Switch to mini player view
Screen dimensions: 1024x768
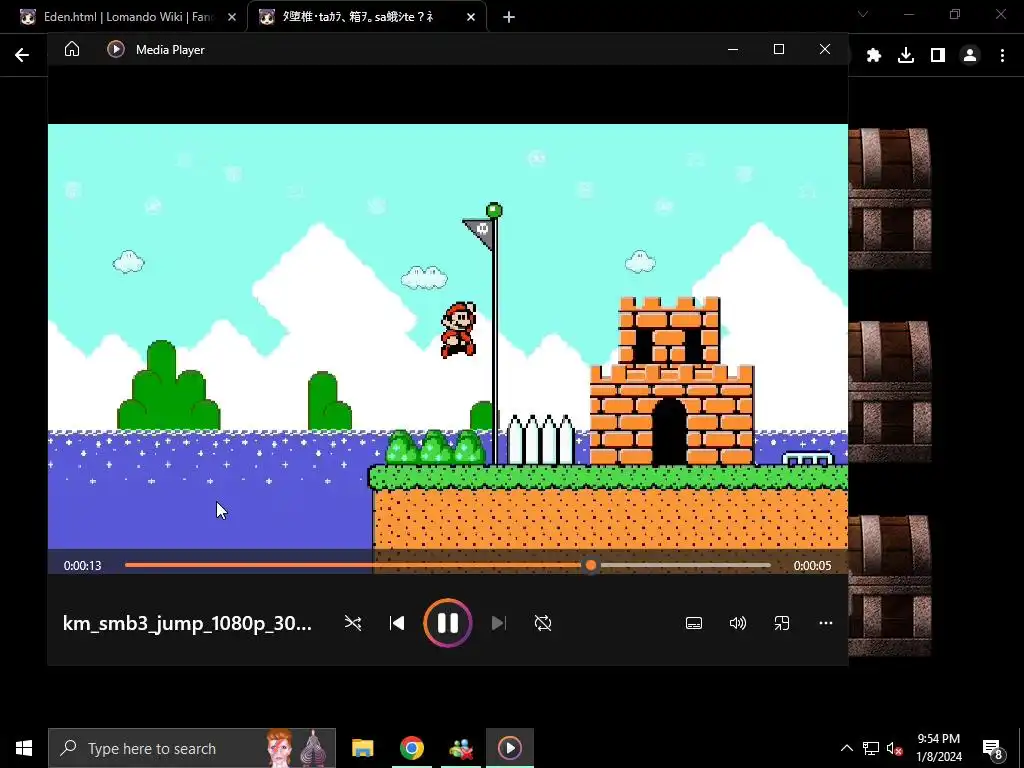click(782, 623)
